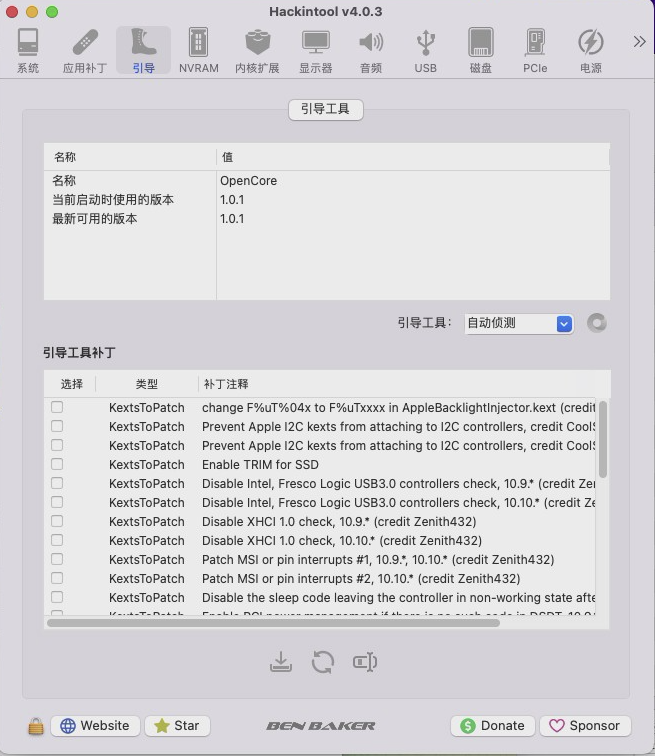This screenshot has width=655, height=756.
Task: Click the refresh arrows icon
Action: coord(322,662)
